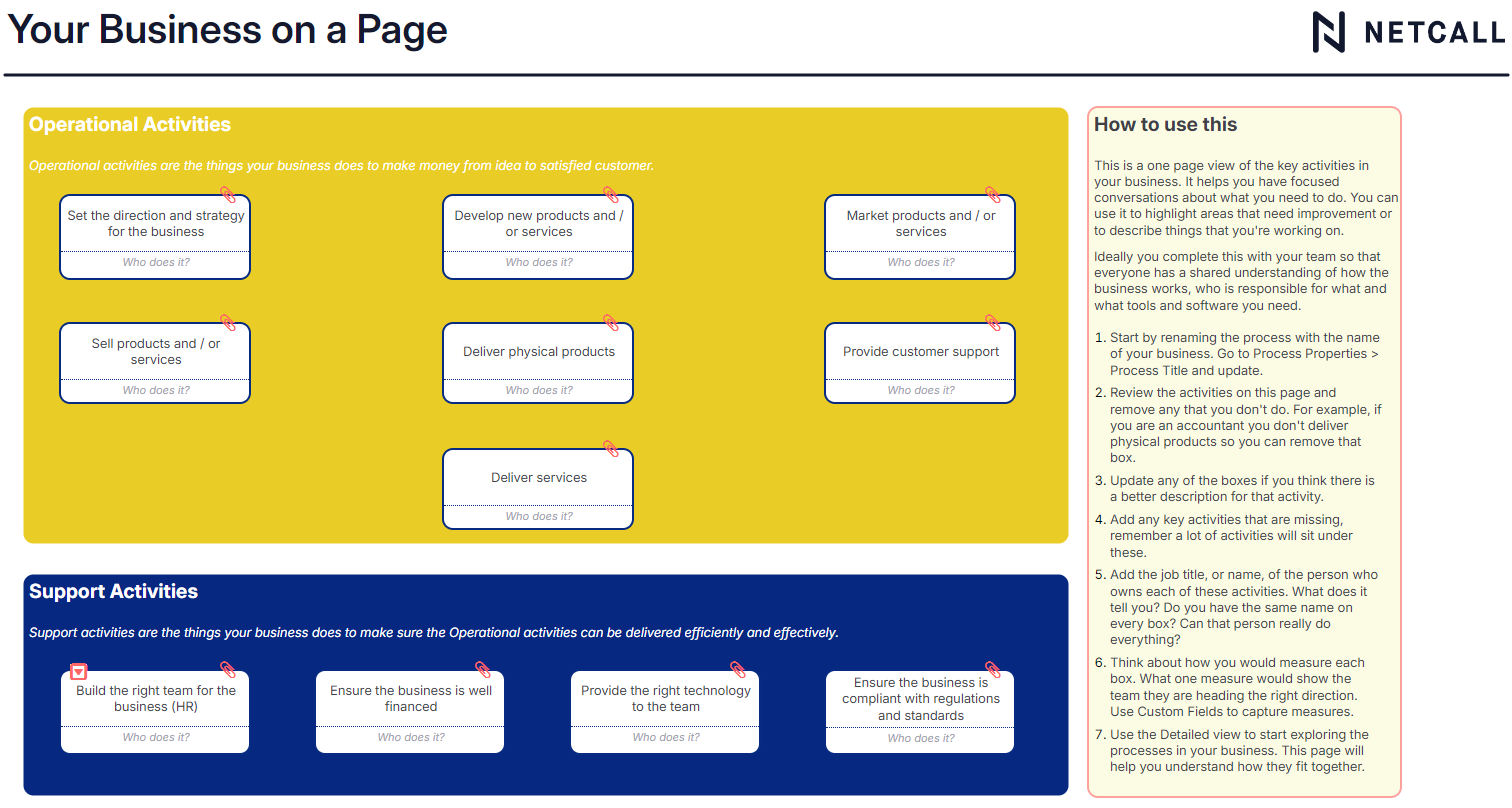Click 'Who does it?' under Market products

point(920,263)
